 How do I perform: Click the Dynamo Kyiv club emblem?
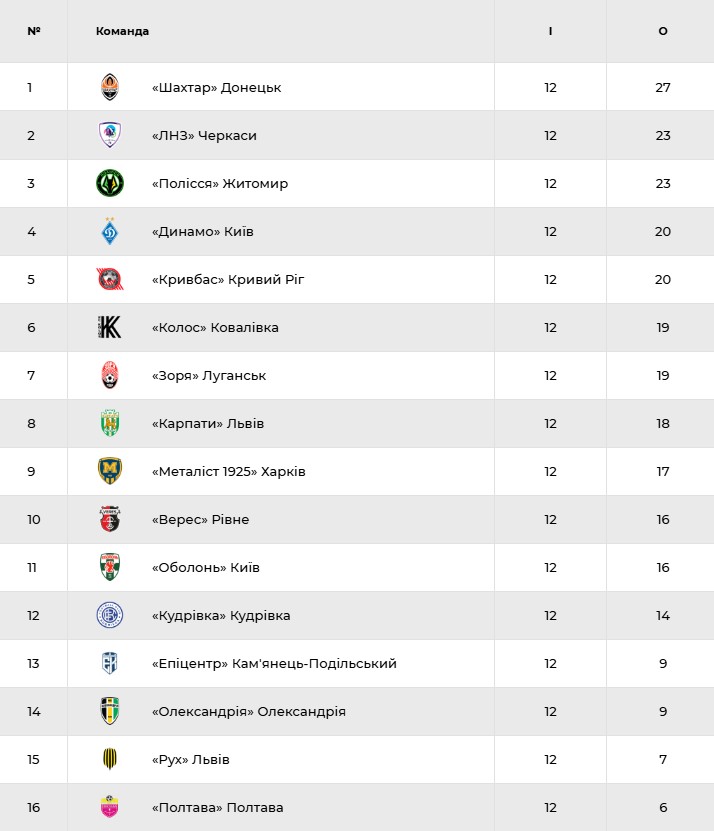[109, 231]
